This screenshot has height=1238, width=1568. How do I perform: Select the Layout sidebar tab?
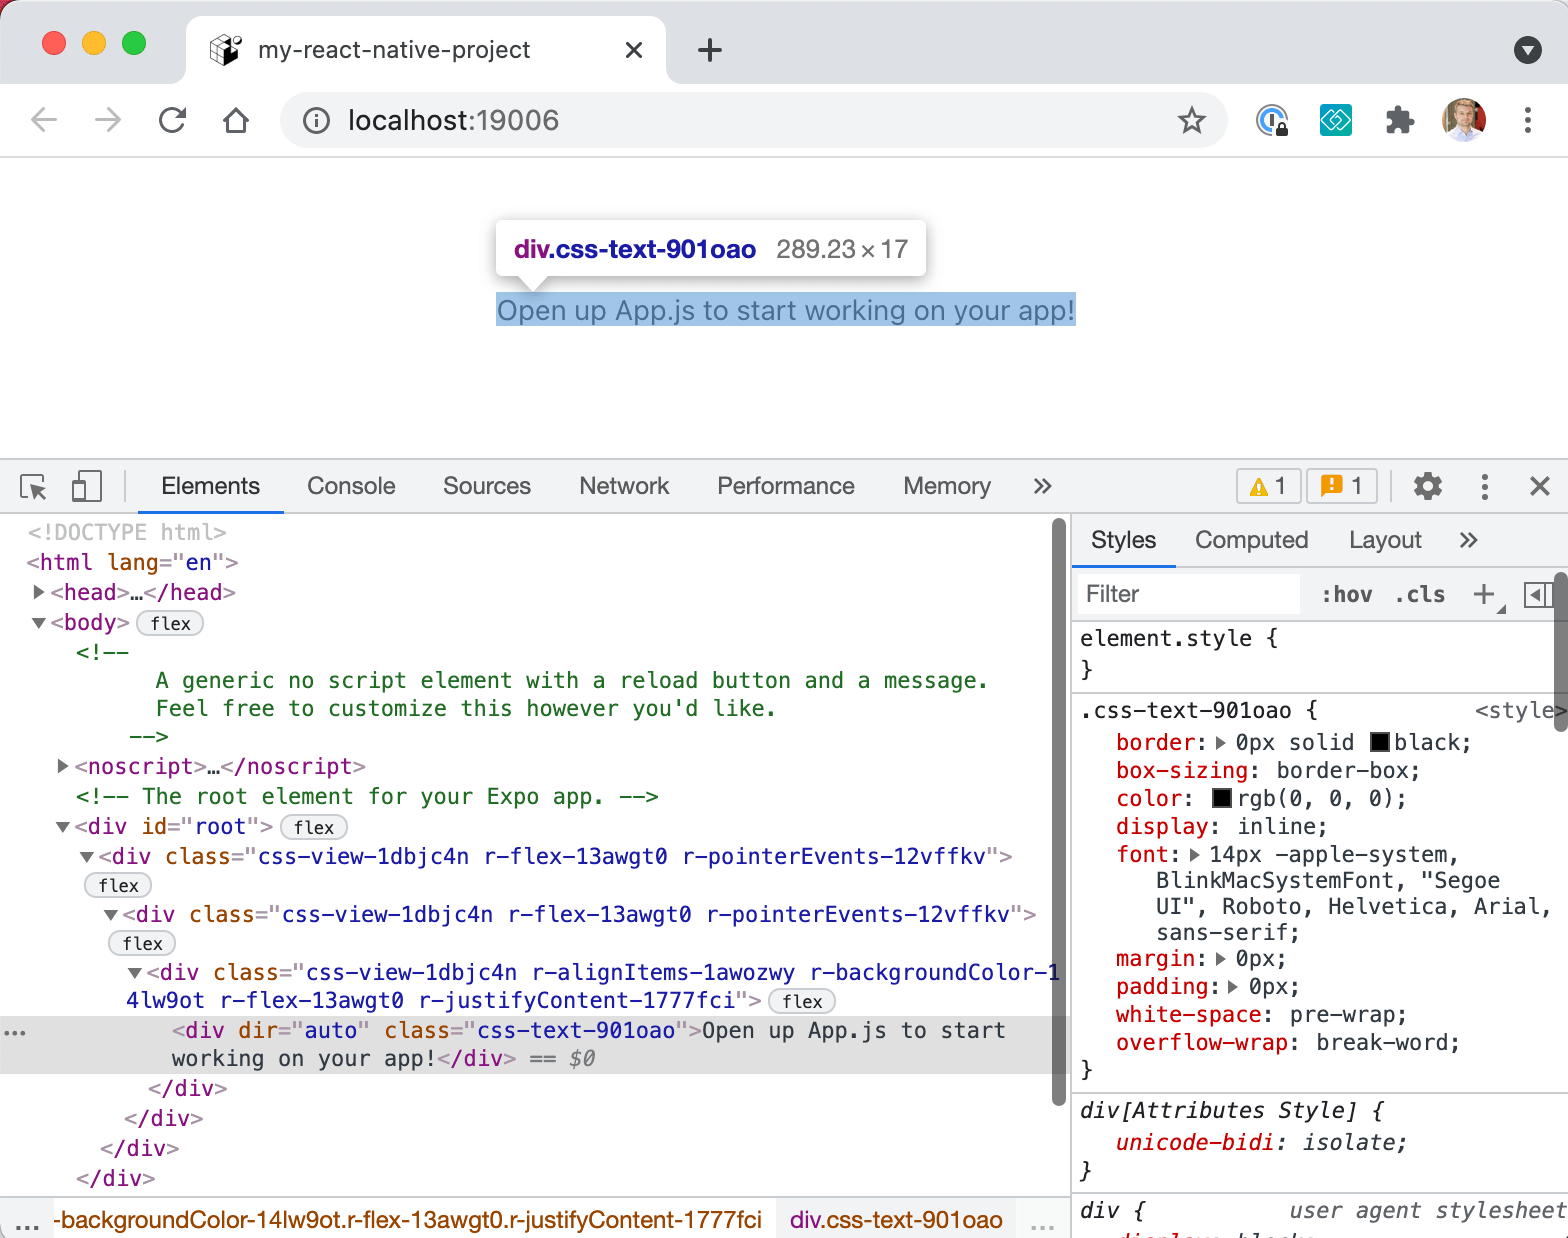click(1385, 540)
